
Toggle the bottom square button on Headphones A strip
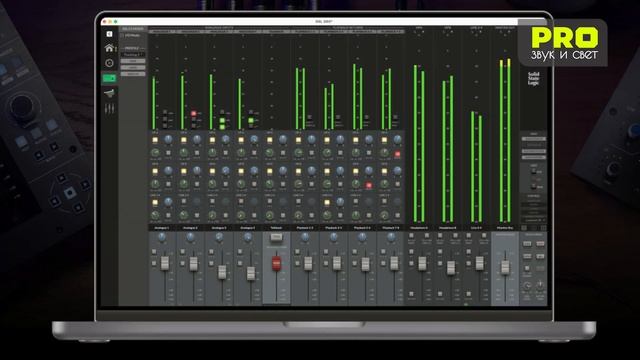pyautogui.click(x=411, y=294)
